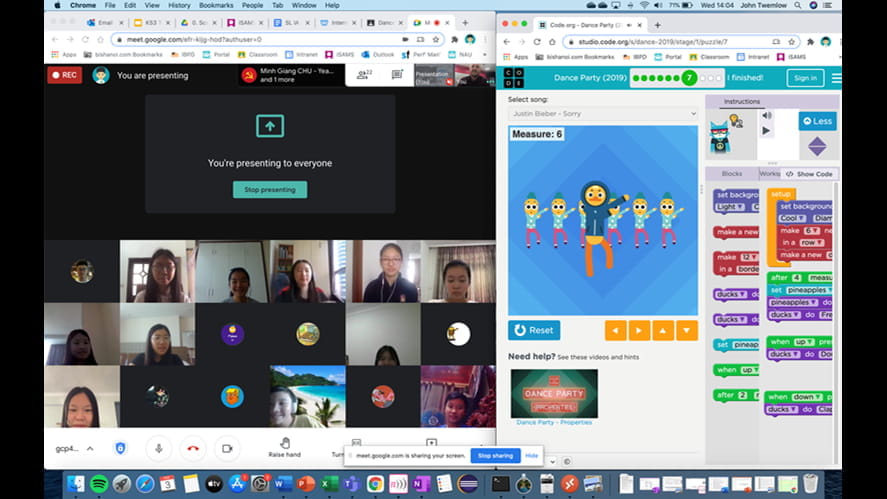The image size is (887, 499).
Task: Select level 7 in progress bar
Action: (689, 78)
